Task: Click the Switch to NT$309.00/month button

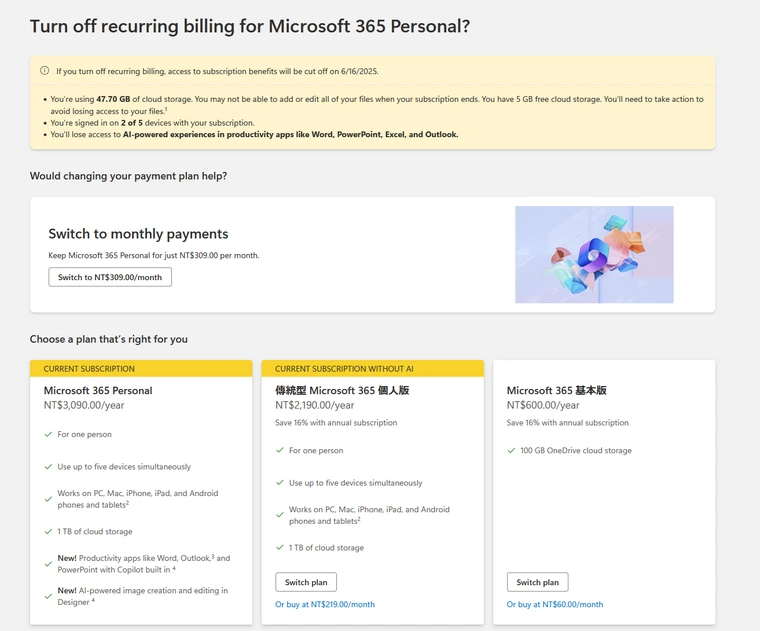Action: (110, 277)
